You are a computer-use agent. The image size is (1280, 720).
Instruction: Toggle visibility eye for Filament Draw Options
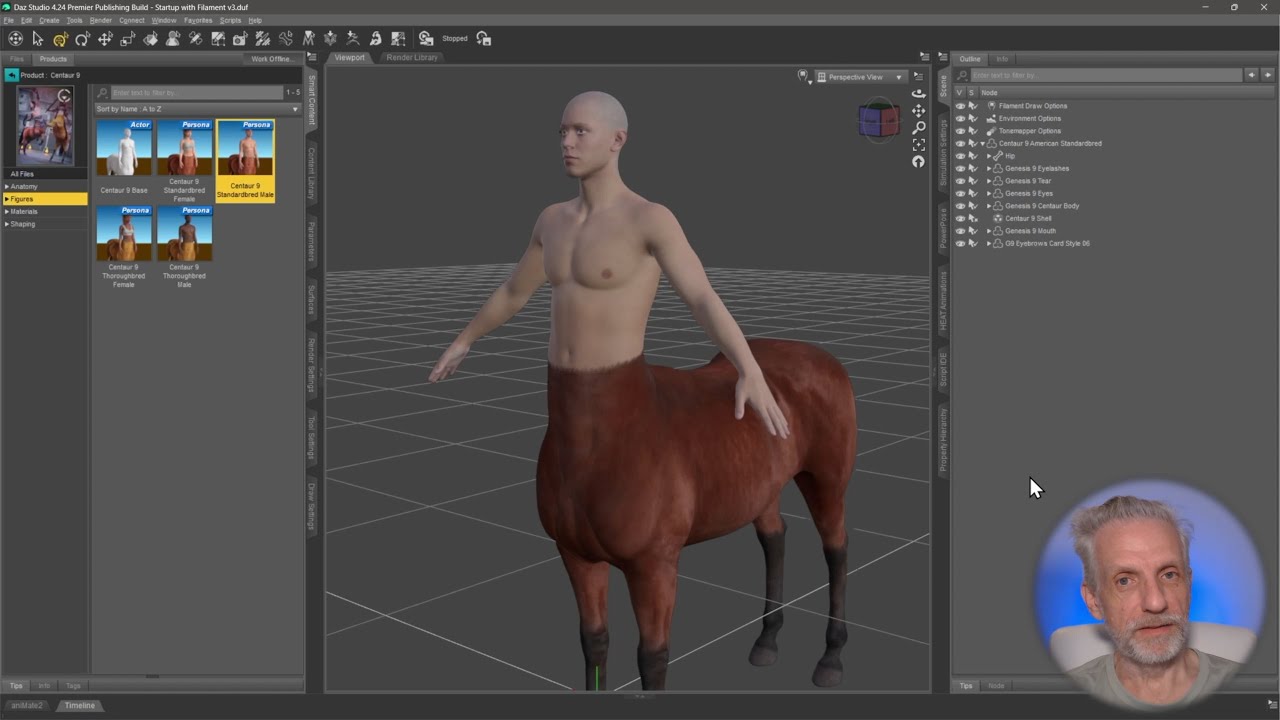click(960, 106)
